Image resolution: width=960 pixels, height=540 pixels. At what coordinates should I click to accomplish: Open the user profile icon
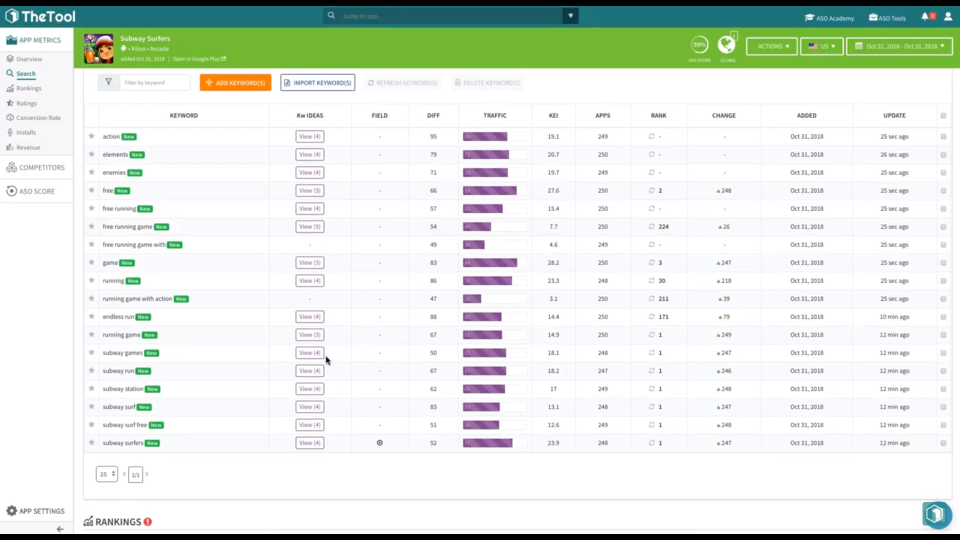(948, 17)
